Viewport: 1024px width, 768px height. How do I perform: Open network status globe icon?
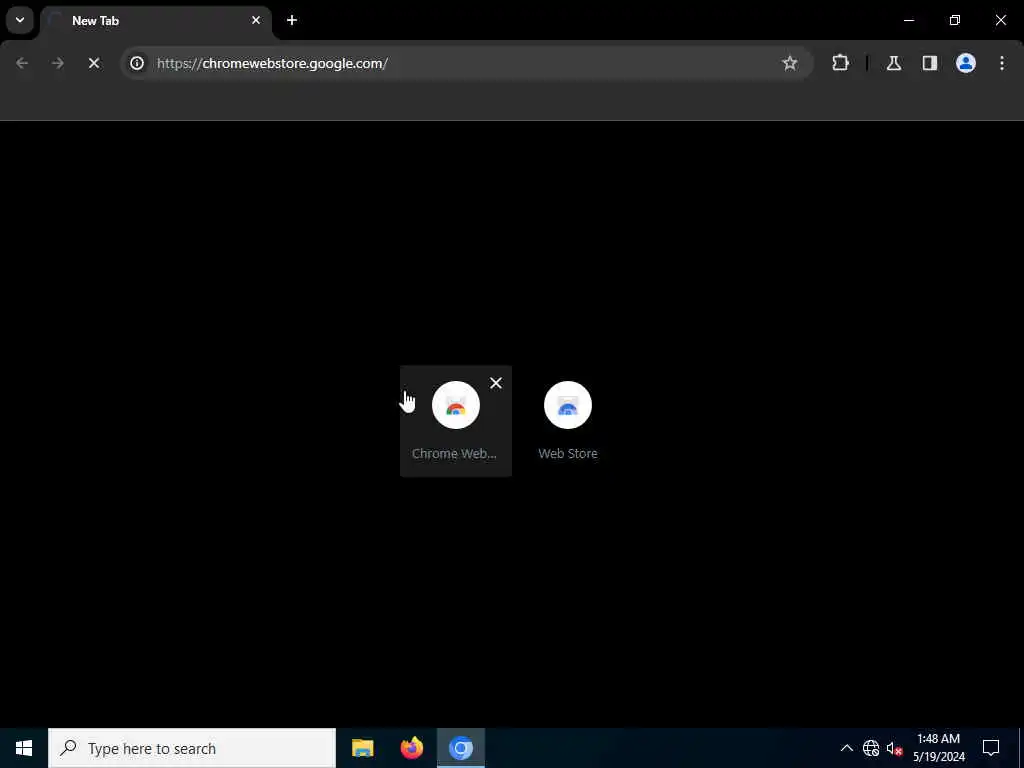(x=871, y=748)
